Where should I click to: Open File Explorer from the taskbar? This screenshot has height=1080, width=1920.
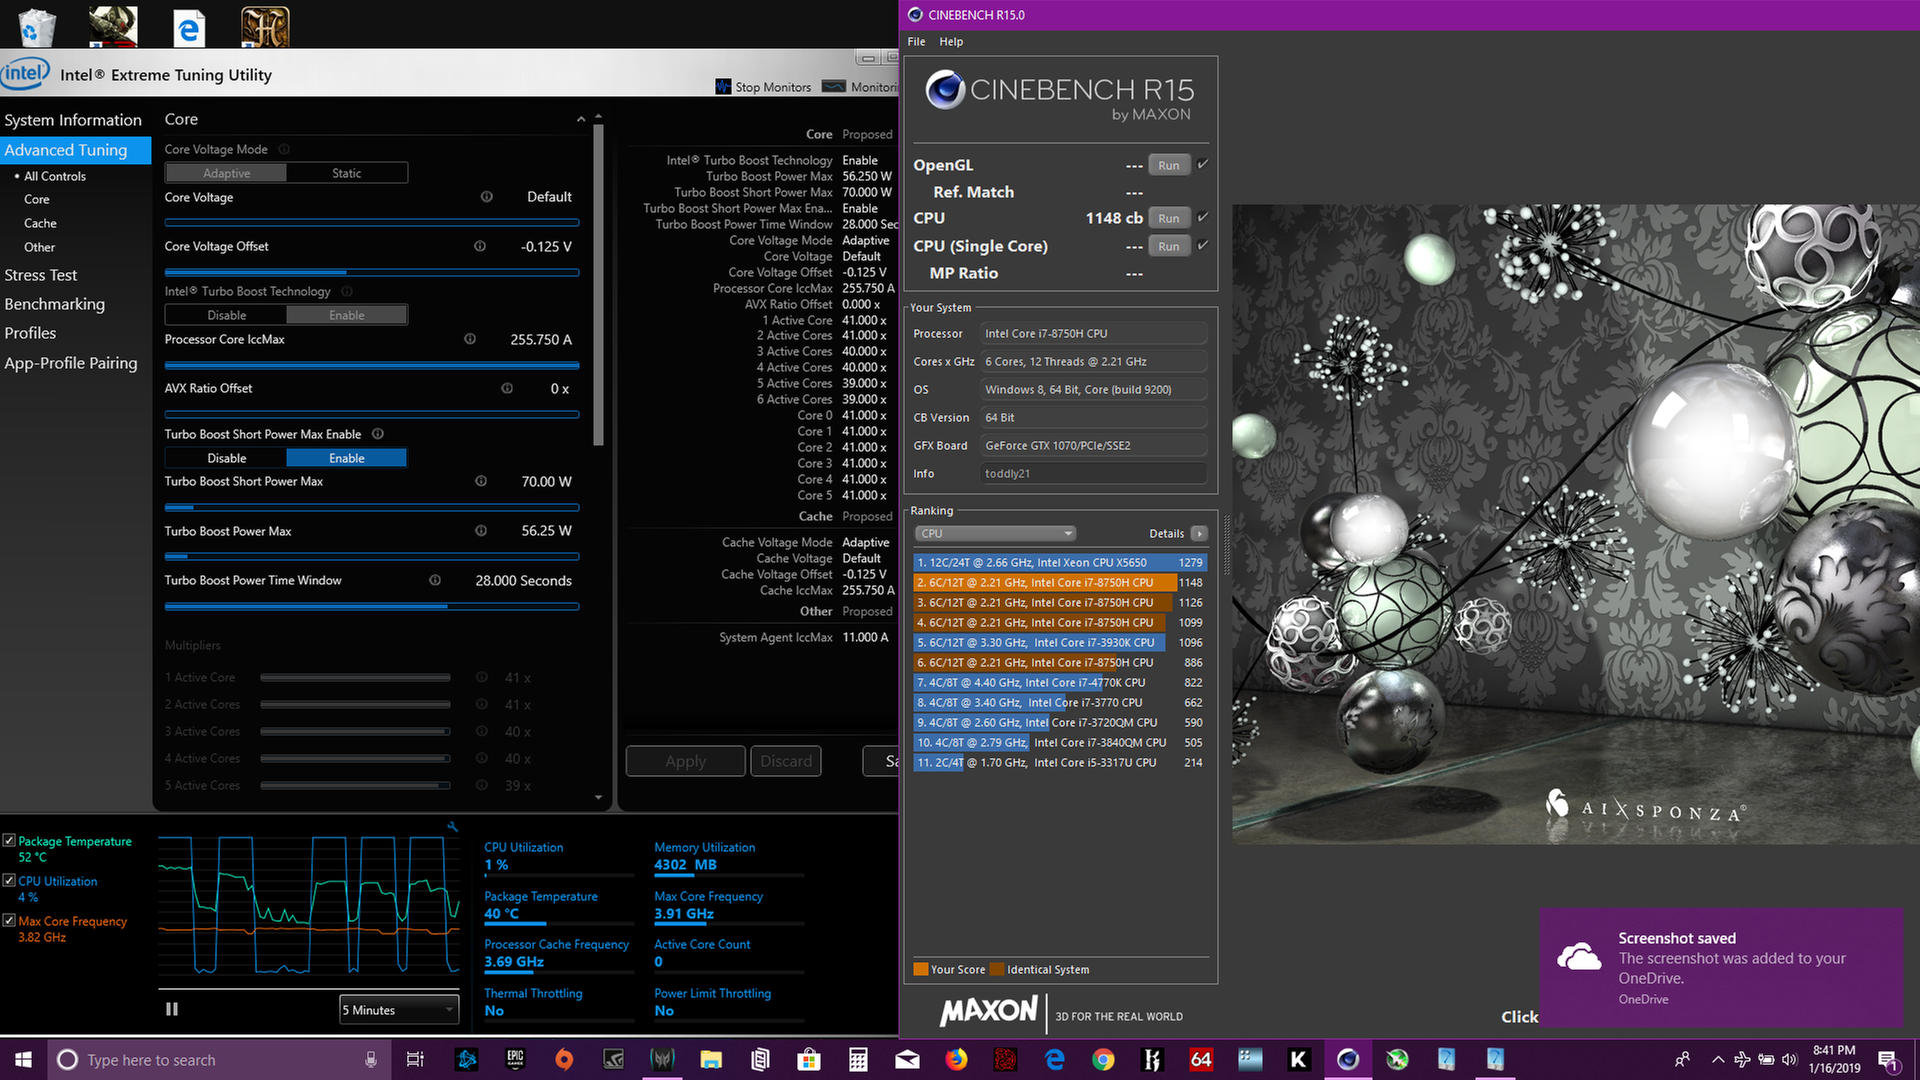tap(711, 1059)
